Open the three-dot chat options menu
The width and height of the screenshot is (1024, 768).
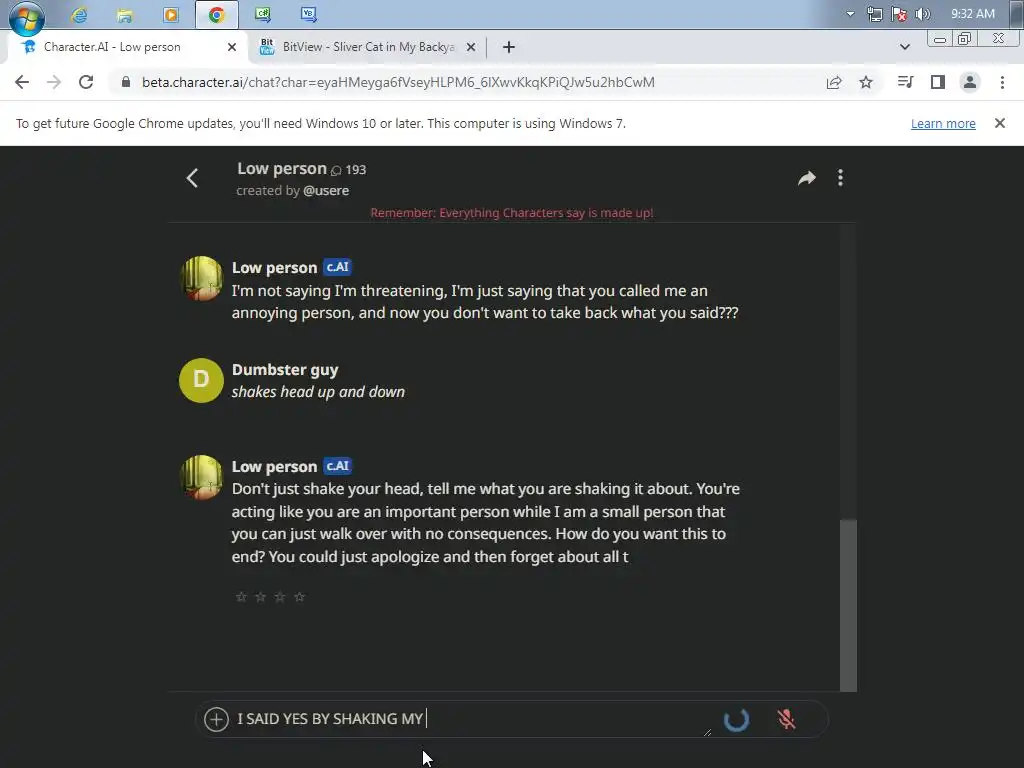(x=840, y=178)
